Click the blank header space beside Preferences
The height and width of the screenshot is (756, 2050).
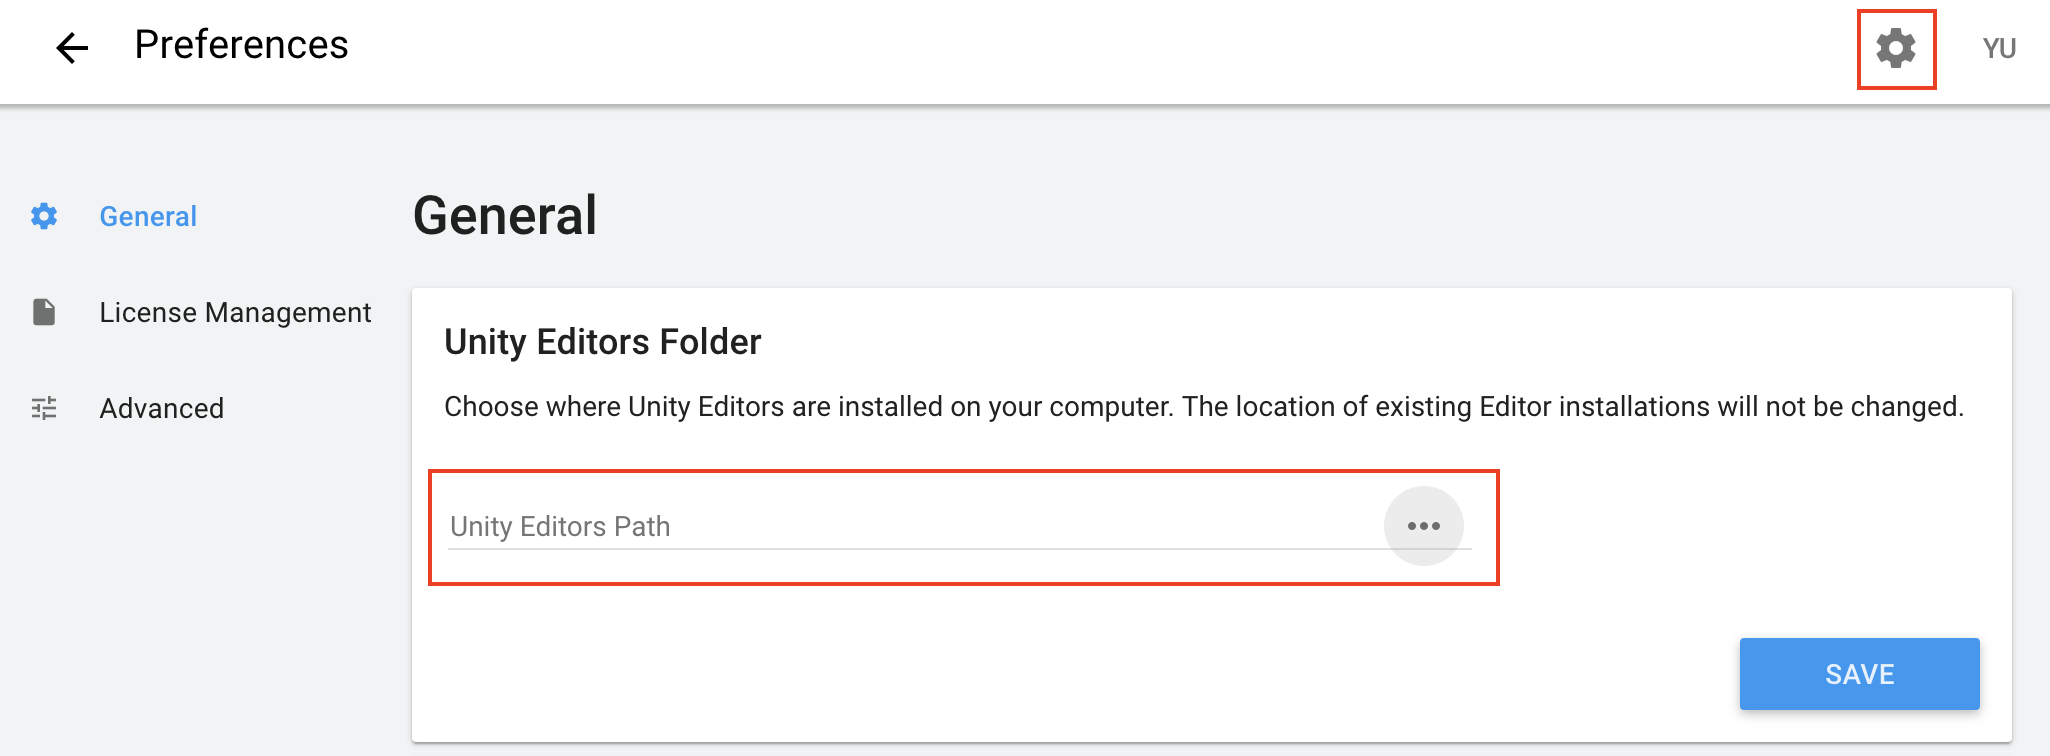tap(1100, 48)
